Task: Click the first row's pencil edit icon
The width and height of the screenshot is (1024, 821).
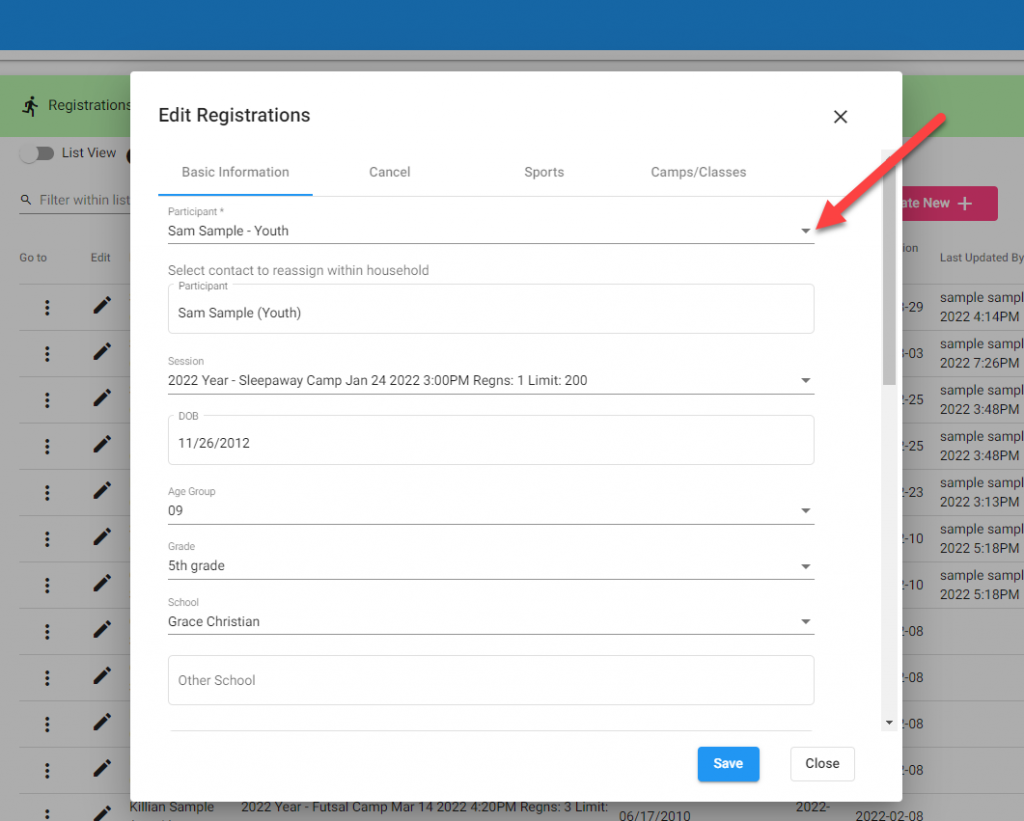Action: point(102,306)
